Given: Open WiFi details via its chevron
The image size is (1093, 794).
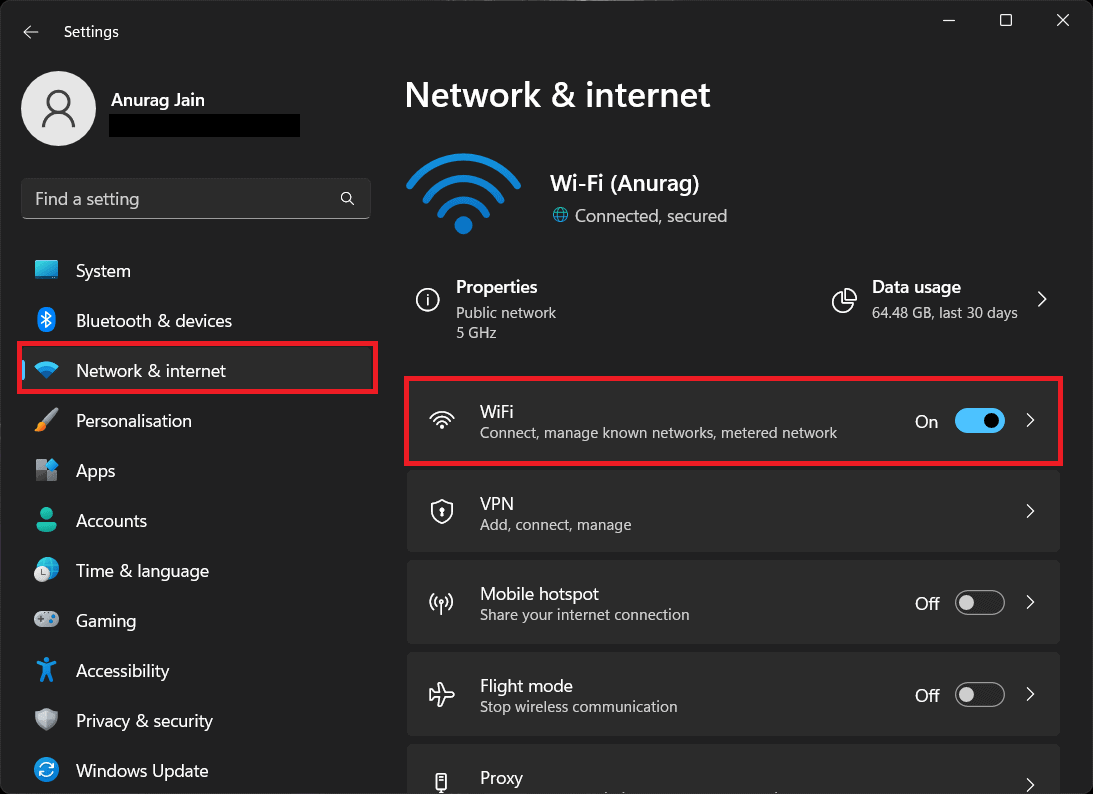Looking at the screenshot, I should click(x=1031, y=421).
